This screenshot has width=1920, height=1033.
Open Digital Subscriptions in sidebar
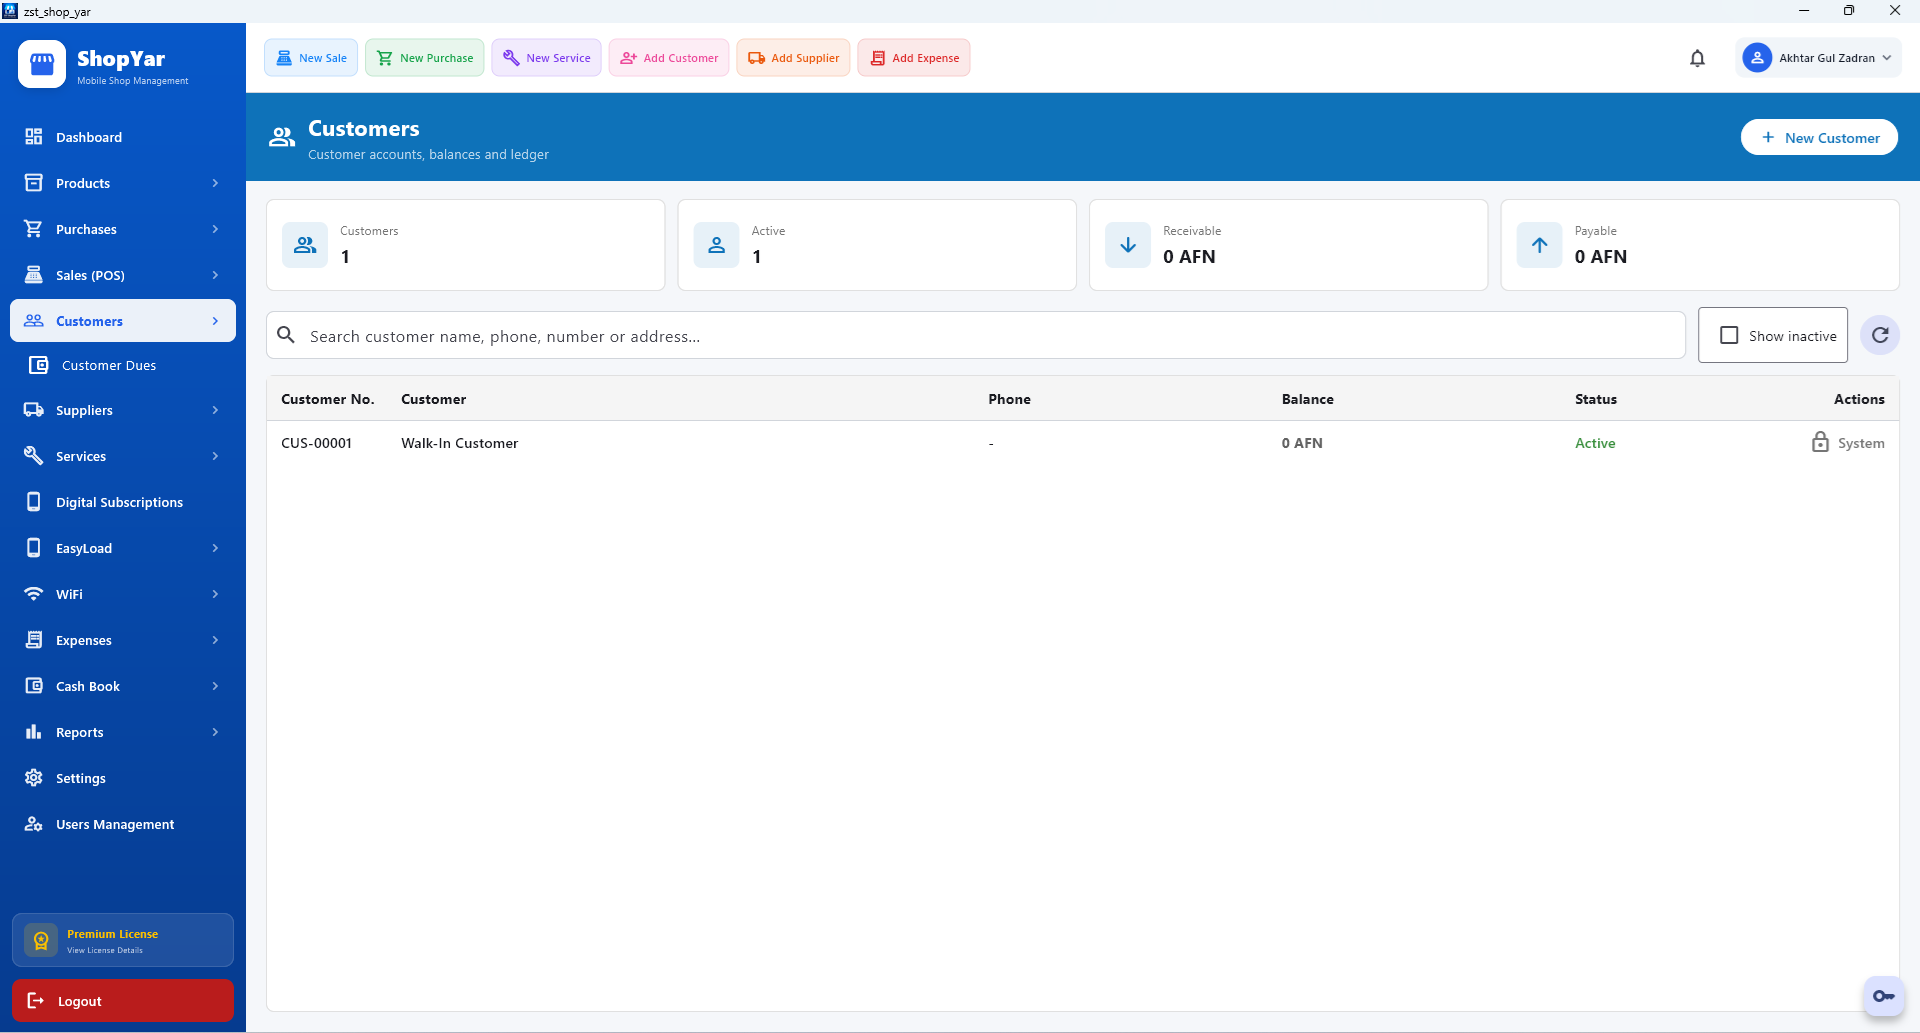[123, 502]
